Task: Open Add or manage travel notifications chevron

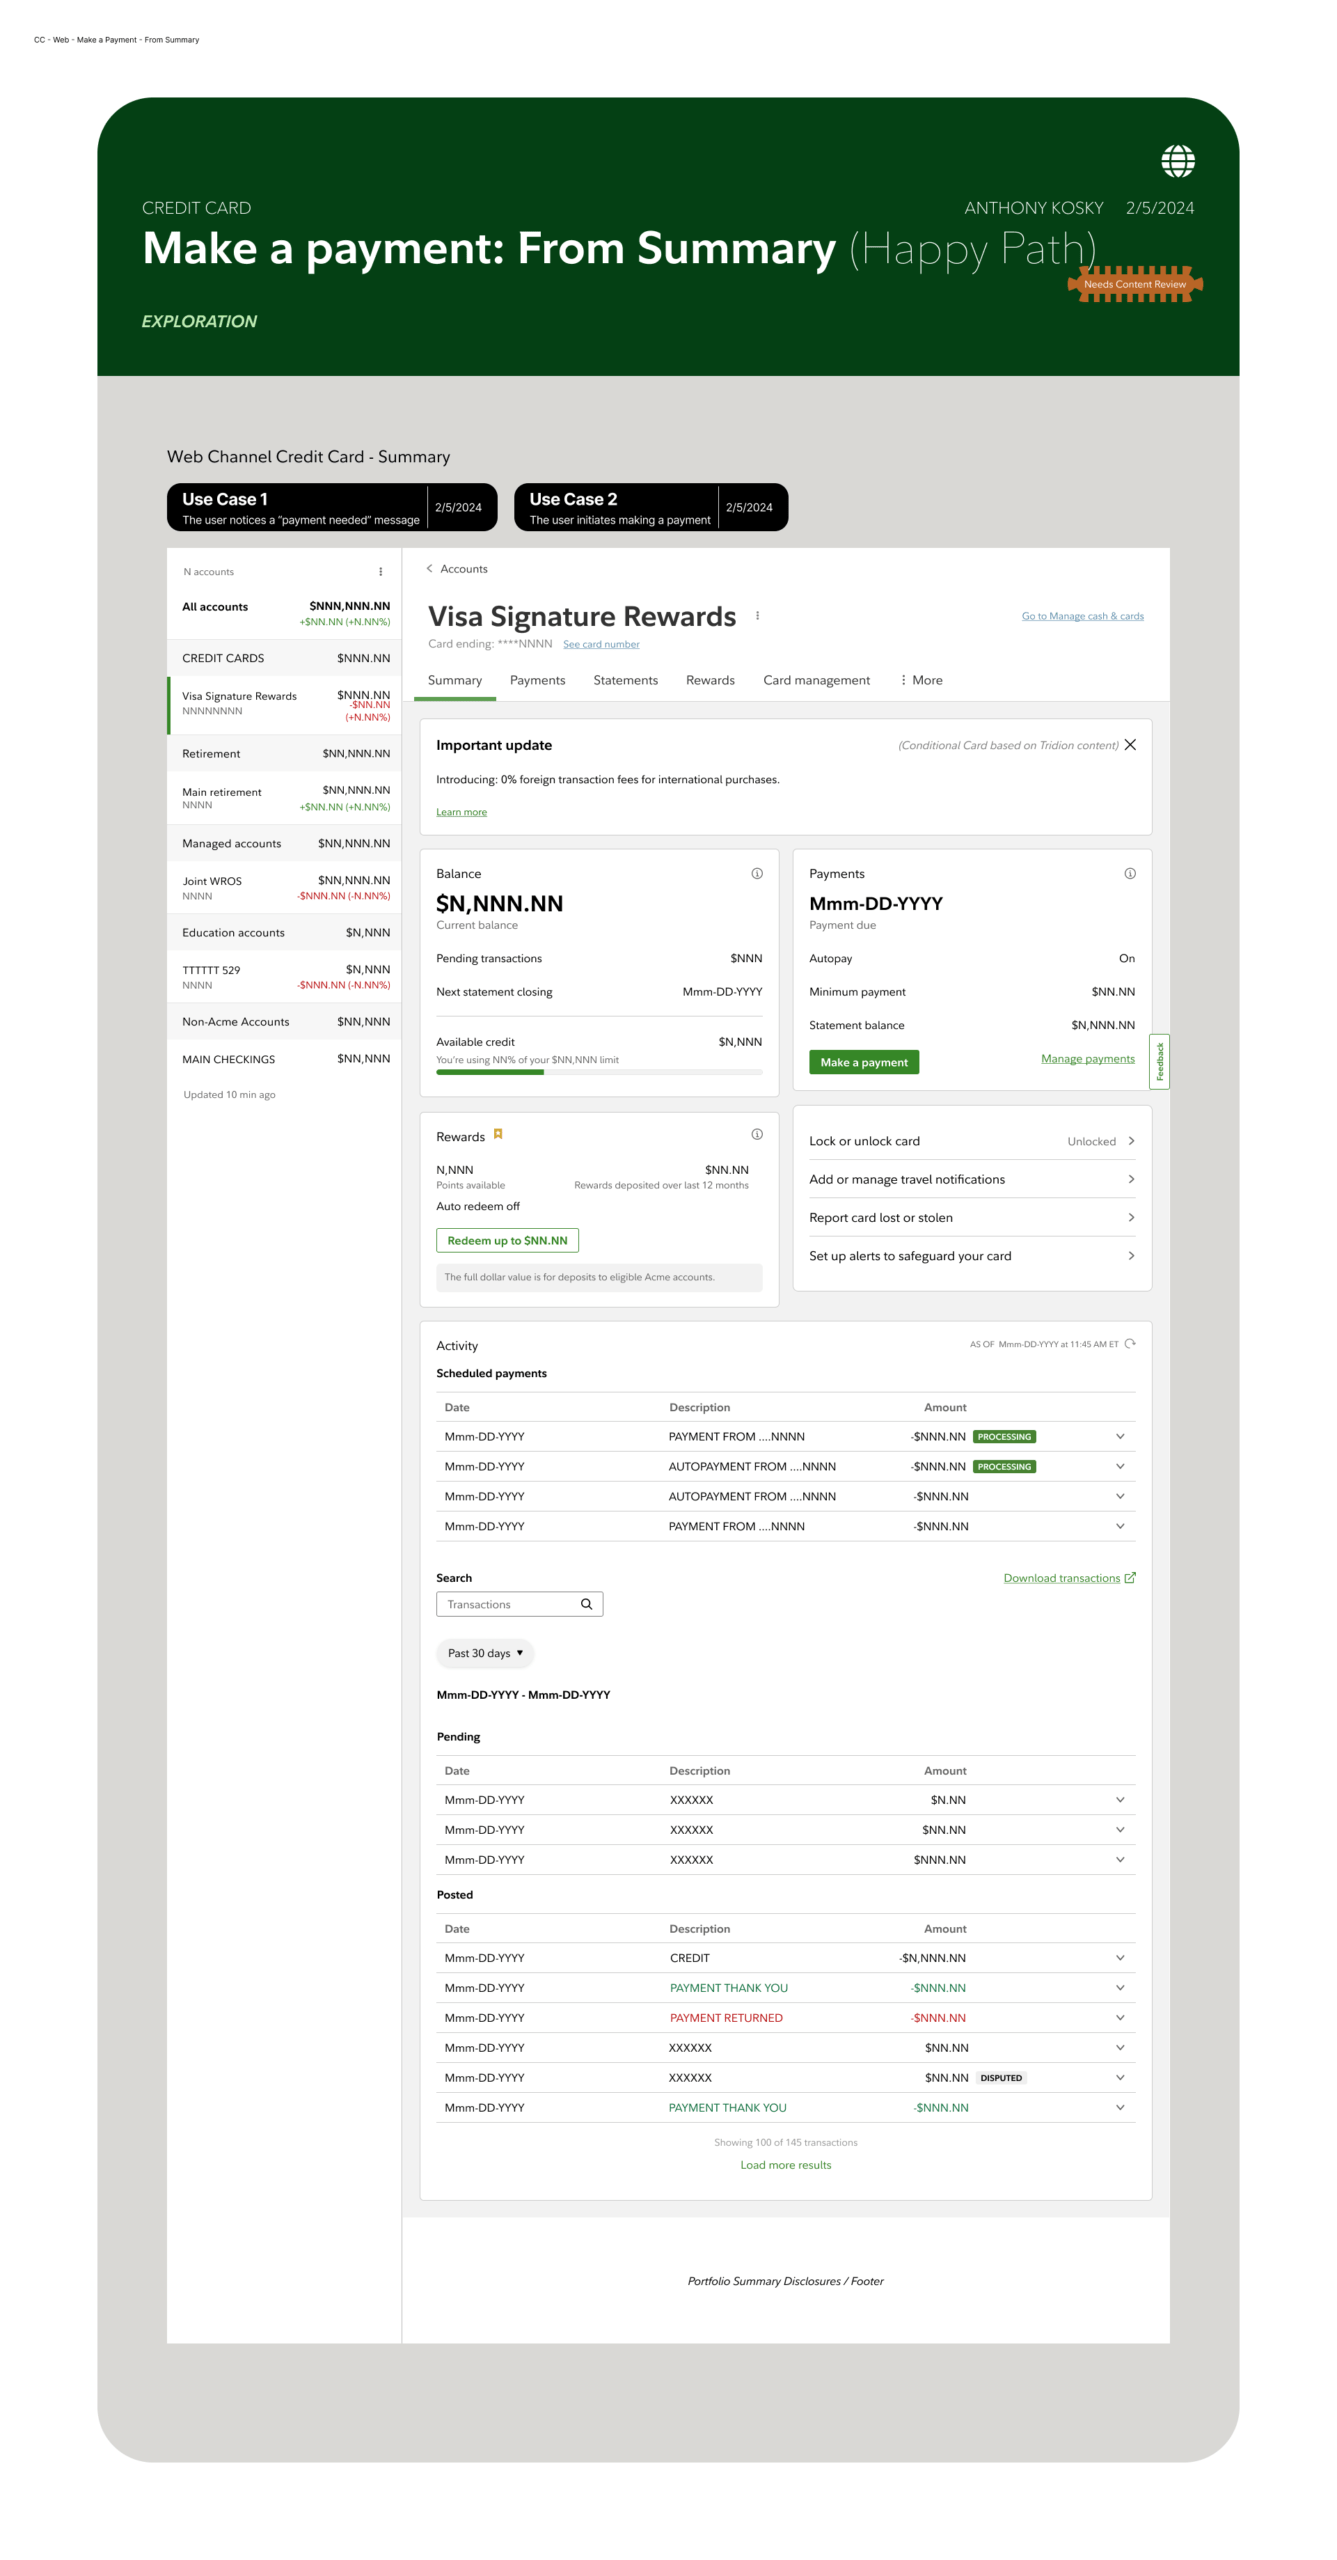Action: click(1131, 1179)
